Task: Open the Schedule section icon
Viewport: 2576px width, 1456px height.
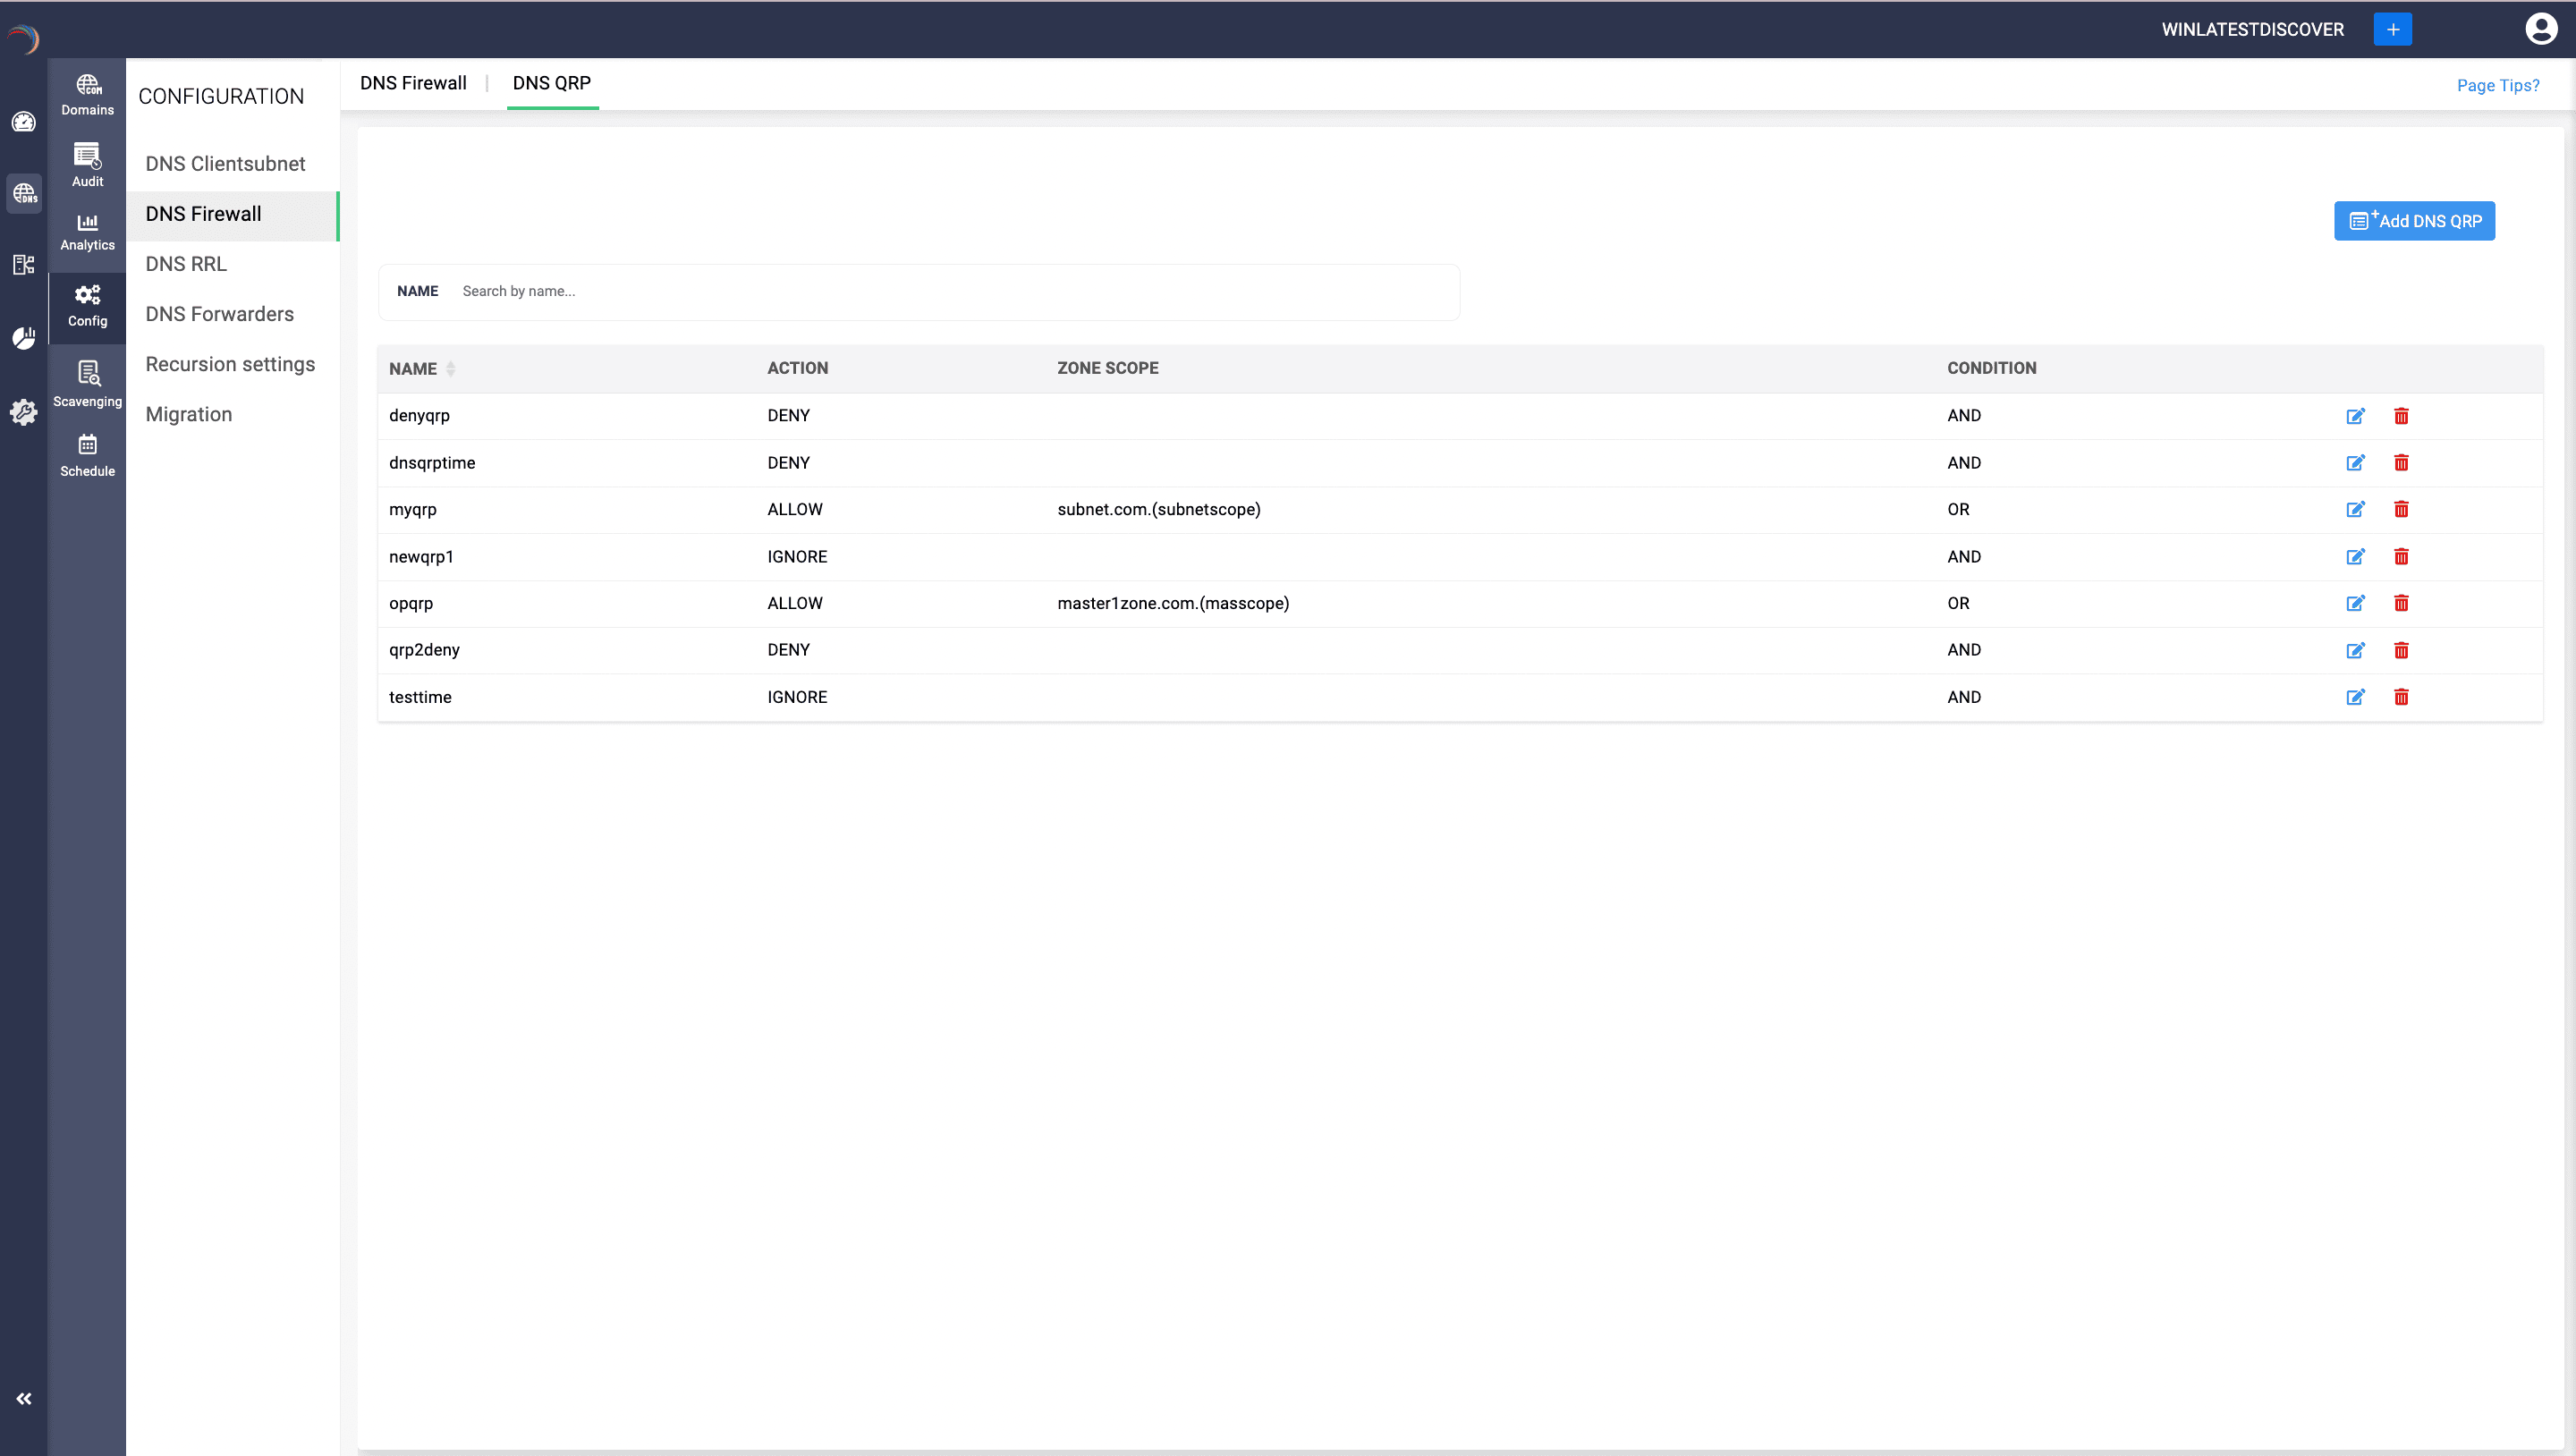Action: (x=87, y=455)
